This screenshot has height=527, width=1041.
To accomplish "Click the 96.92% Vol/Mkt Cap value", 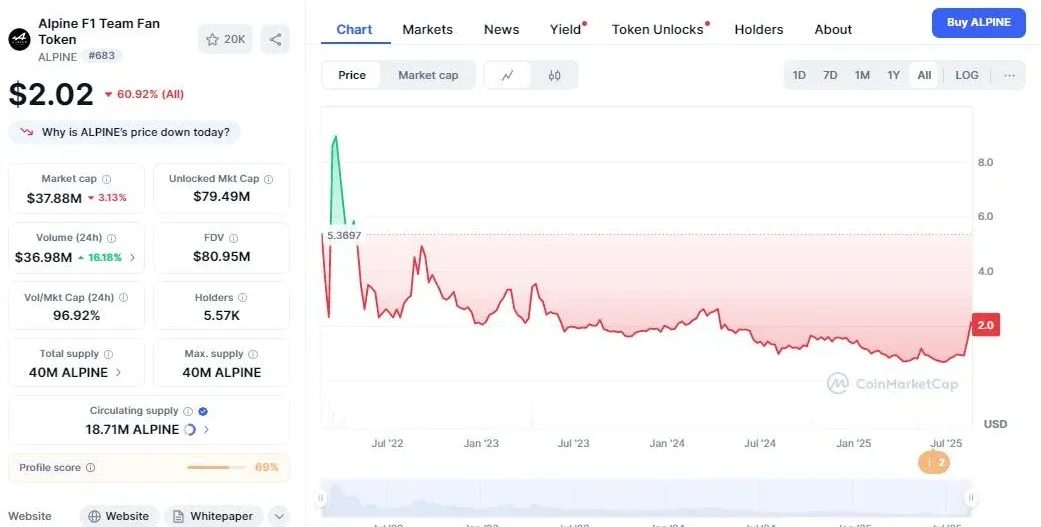I will (x=76, y=315).
